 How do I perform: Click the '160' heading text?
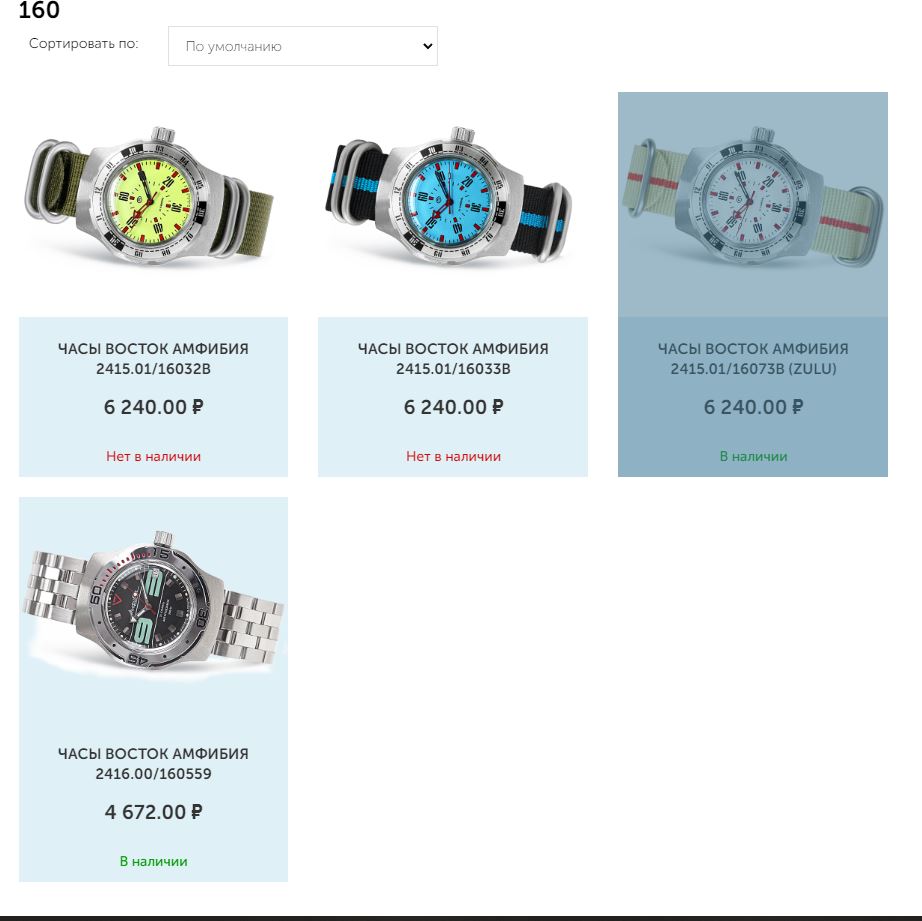pos(39,10)
